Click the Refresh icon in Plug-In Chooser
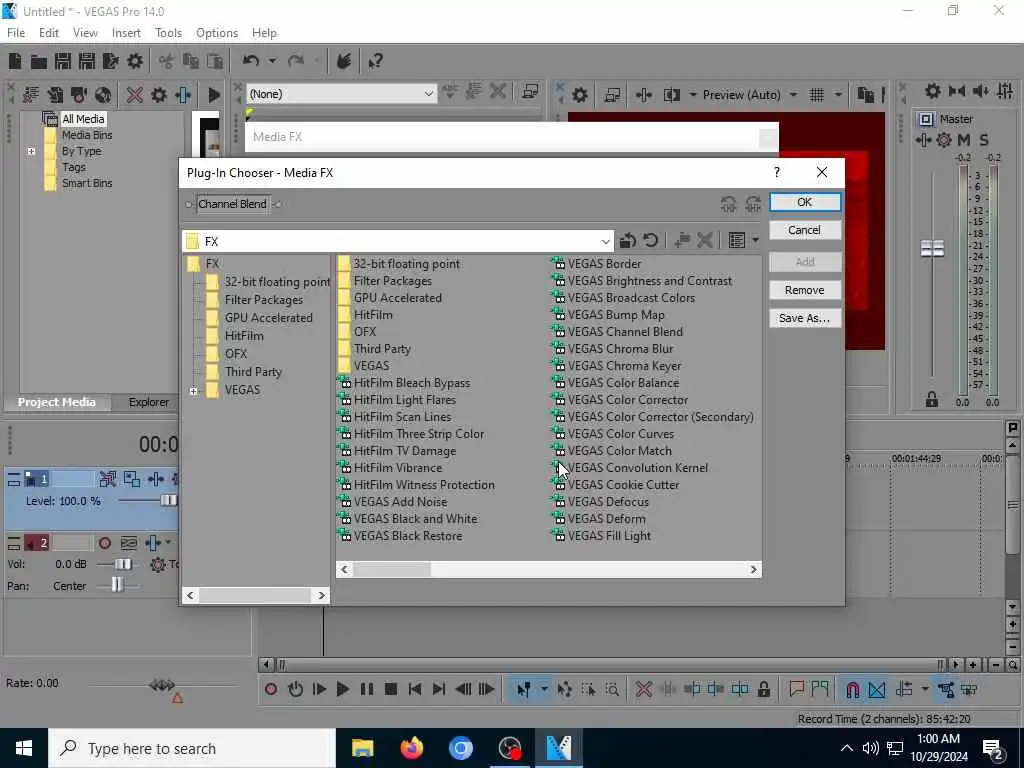Screen dimensions: 1024x768 [650, 240]
